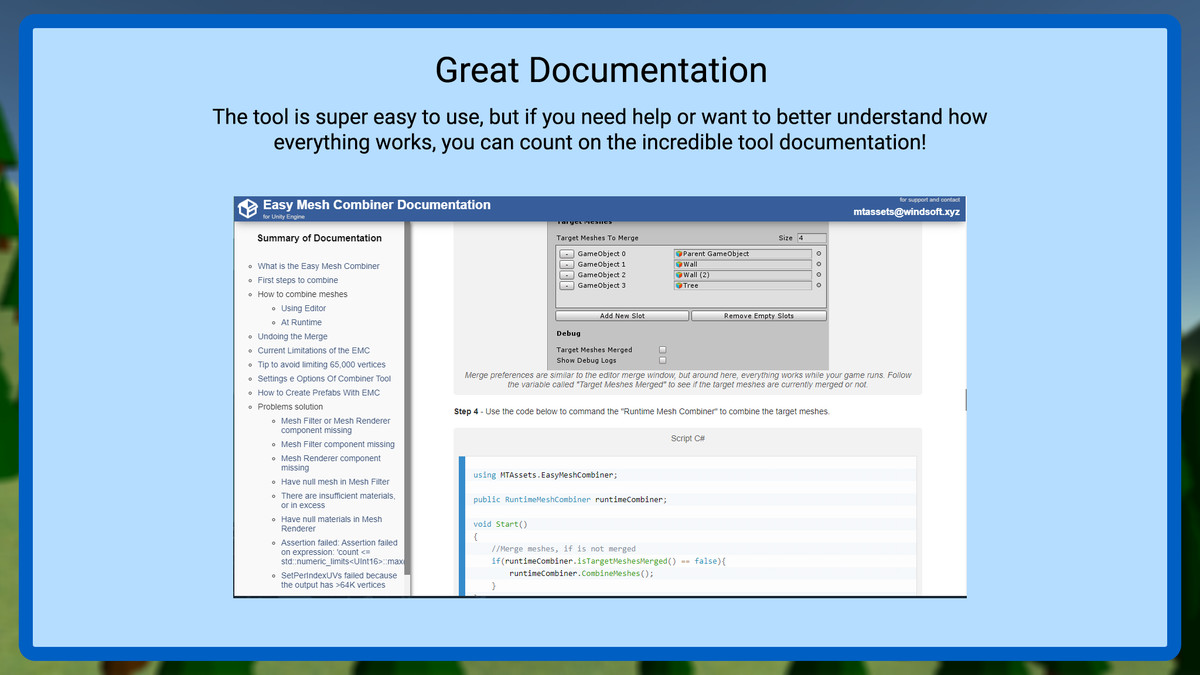Open 'How to Create Prefabs With EMC'
Screen dimensions: 1200x675
click(x=319, y=393)
